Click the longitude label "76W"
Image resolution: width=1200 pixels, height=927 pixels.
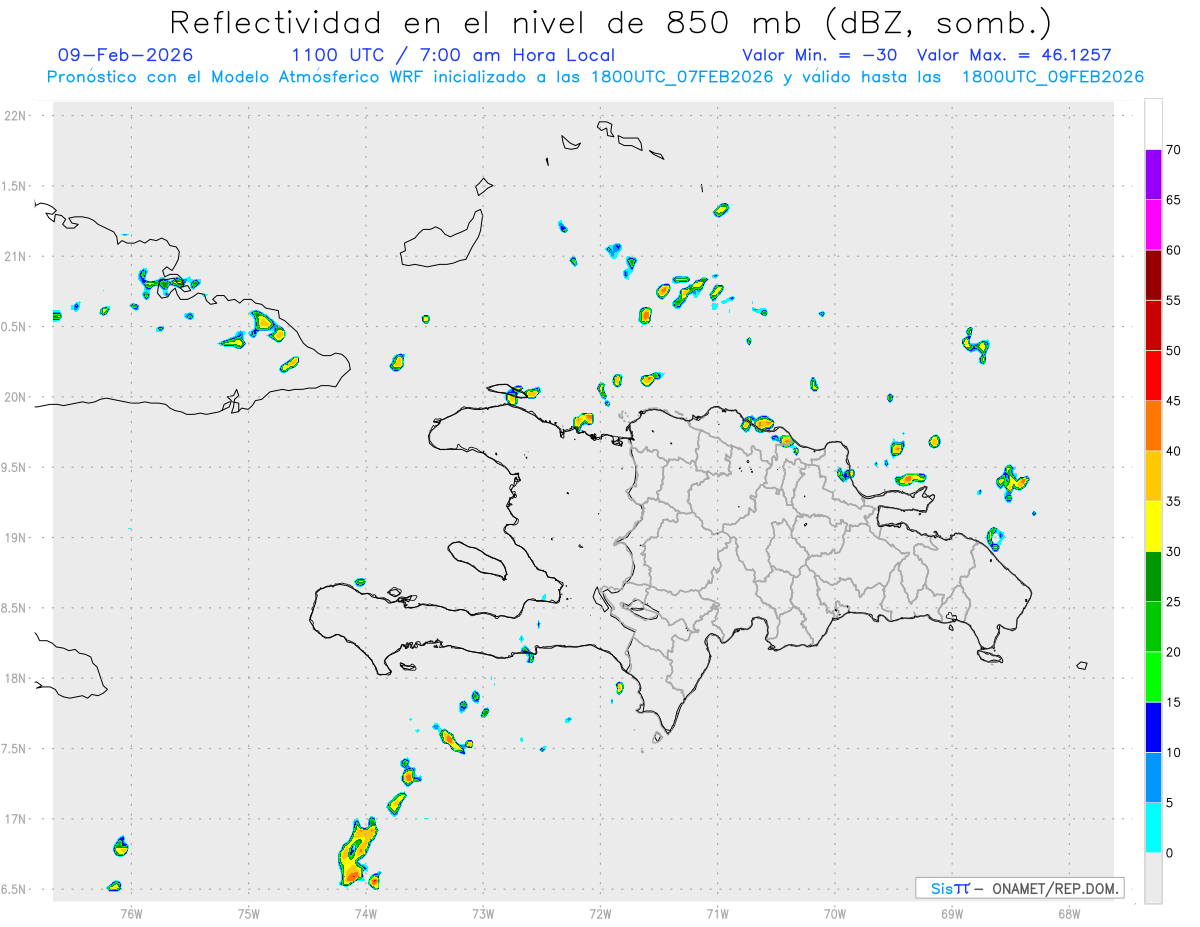[x=131, y=913]
